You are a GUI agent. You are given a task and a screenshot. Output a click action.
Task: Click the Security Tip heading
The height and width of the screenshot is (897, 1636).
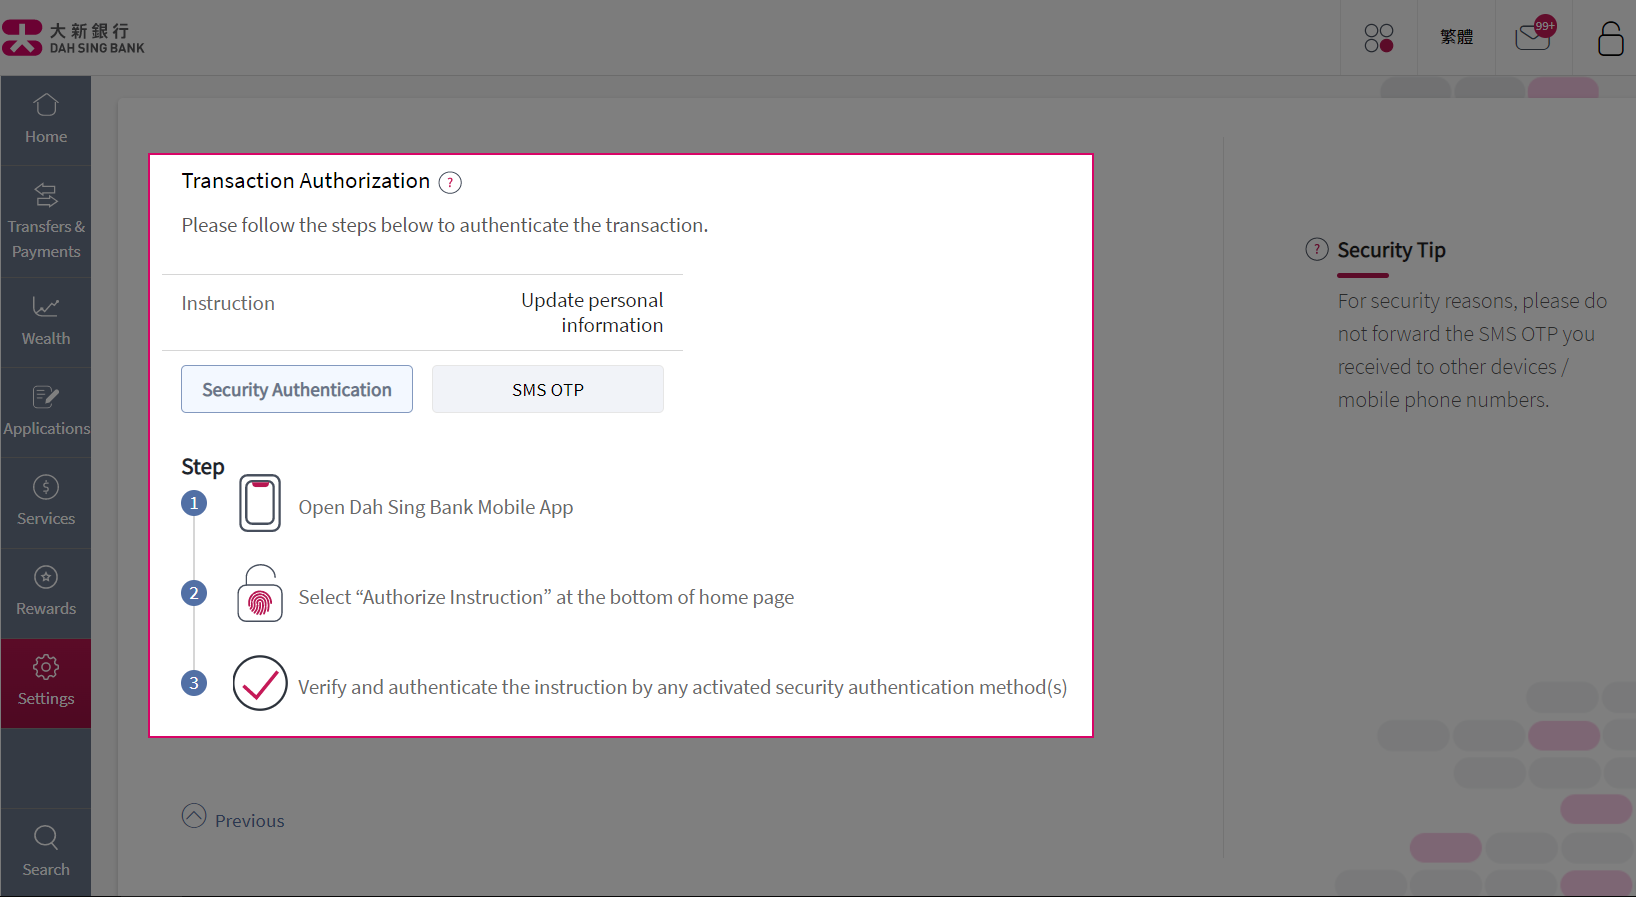click(1391, 250)
